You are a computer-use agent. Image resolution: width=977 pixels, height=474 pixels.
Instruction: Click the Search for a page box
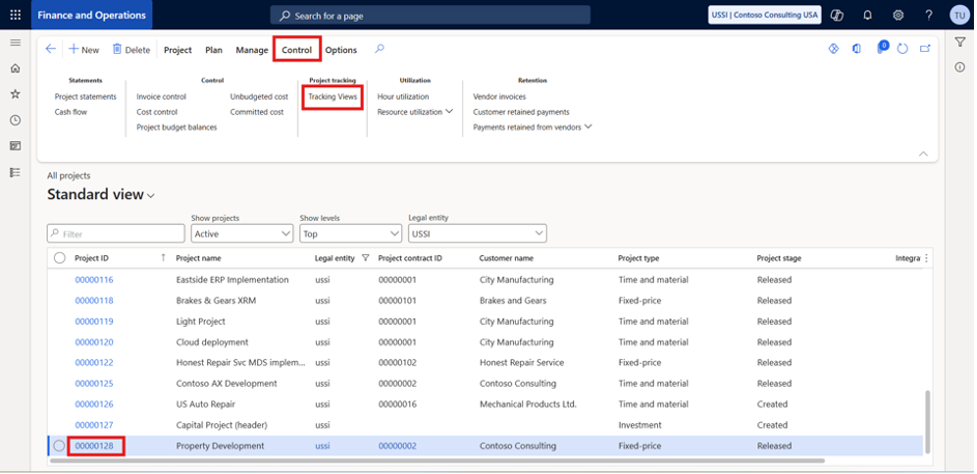click(x=430, y=16)
